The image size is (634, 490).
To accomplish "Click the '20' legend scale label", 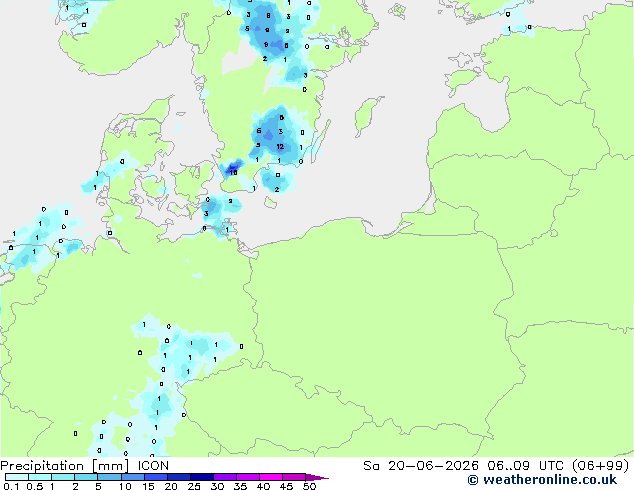I will 171,486.
